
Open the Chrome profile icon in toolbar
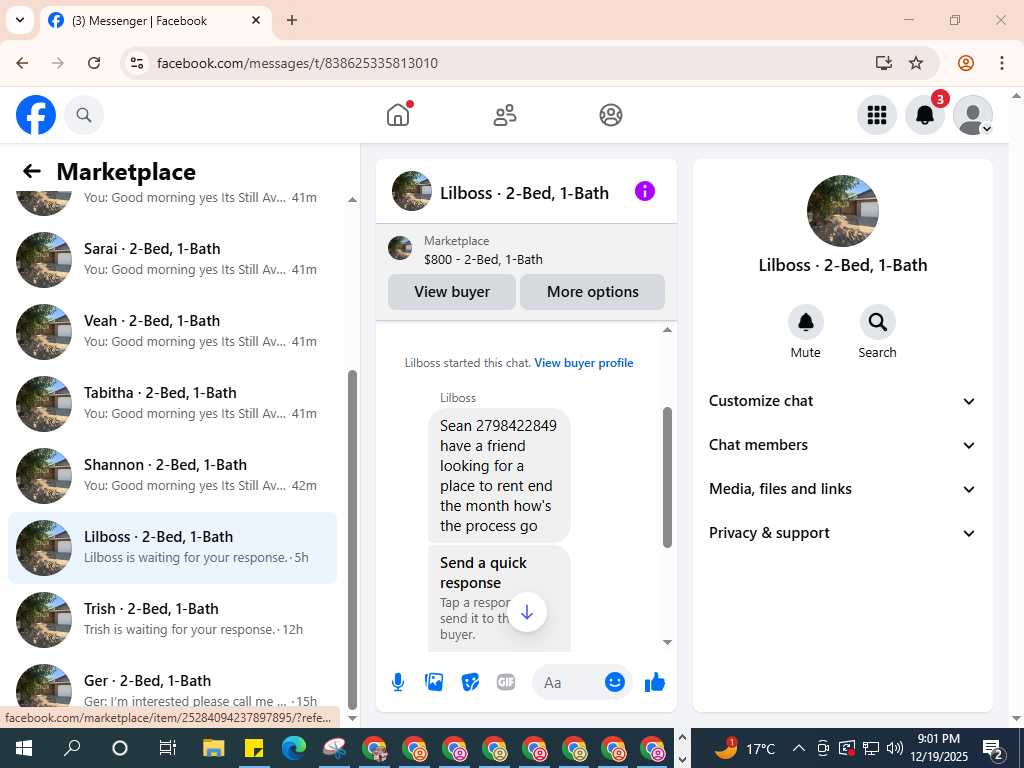point(966,63)
